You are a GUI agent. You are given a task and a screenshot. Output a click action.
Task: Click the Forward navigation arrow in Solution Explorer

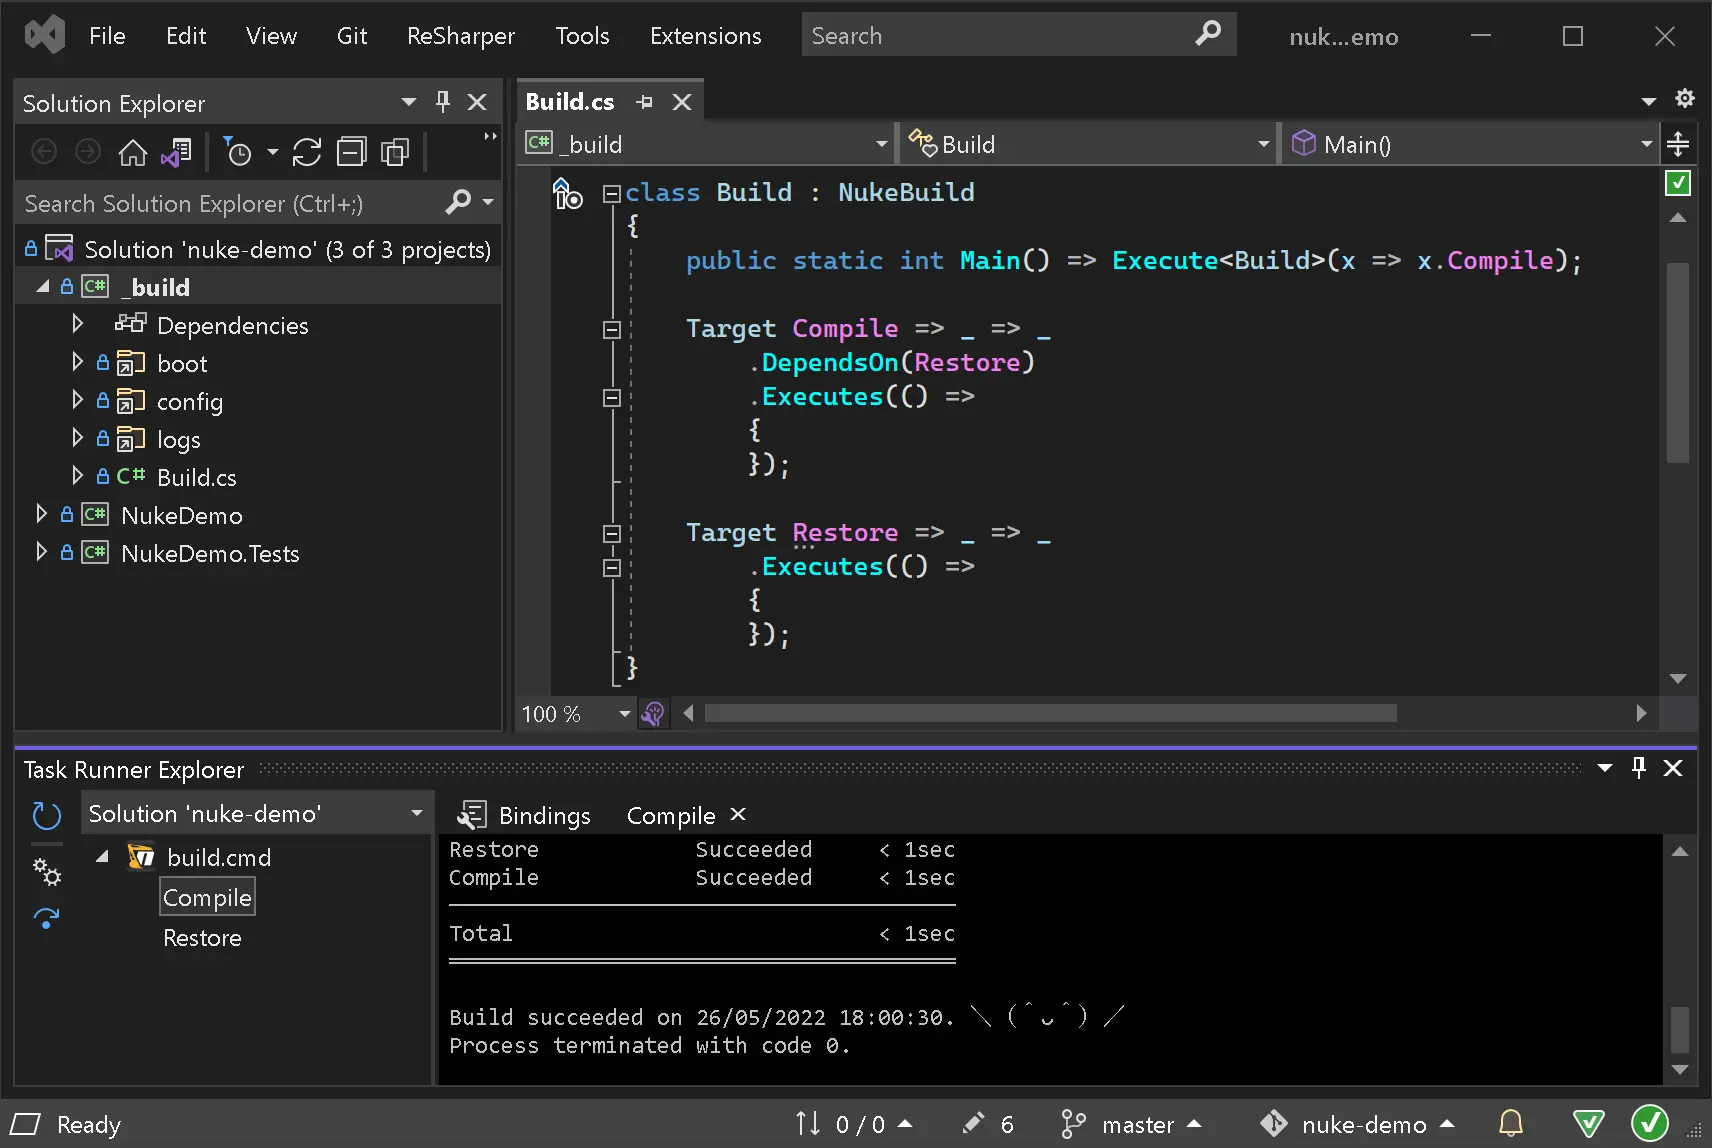click(x=88, y=152)
